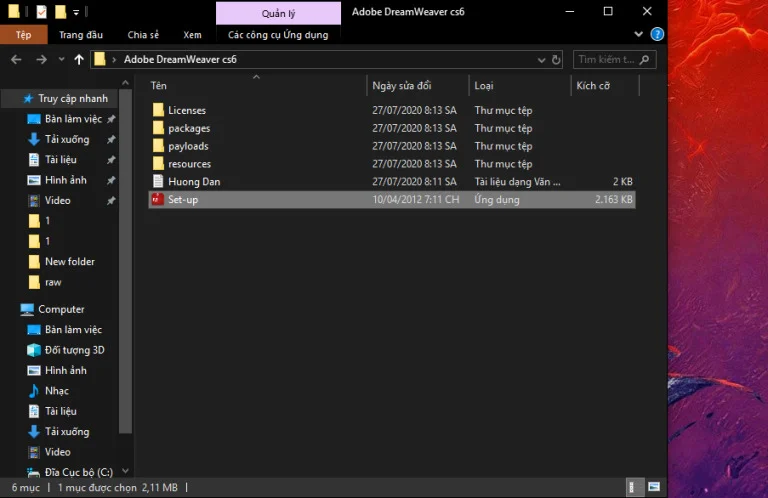Image resolution: width=768 pixels, height=498 pixels.
Task: Select Computer in navigation pane
Action: click(61, 309)
